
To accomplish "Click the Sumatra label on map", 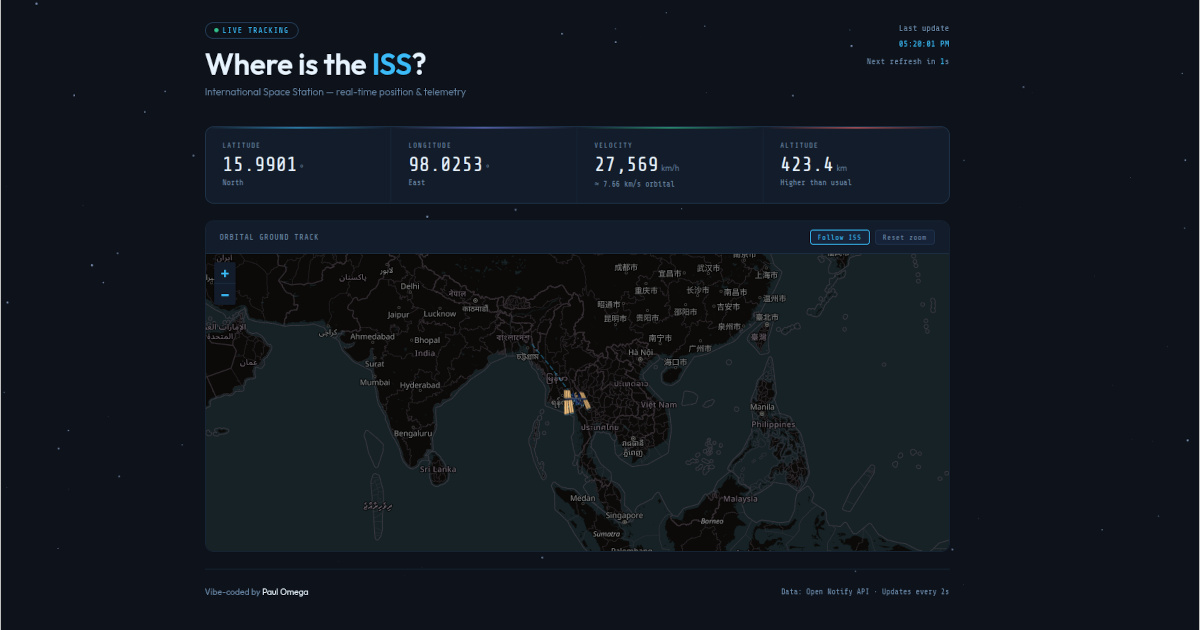I will click(607, 534).
